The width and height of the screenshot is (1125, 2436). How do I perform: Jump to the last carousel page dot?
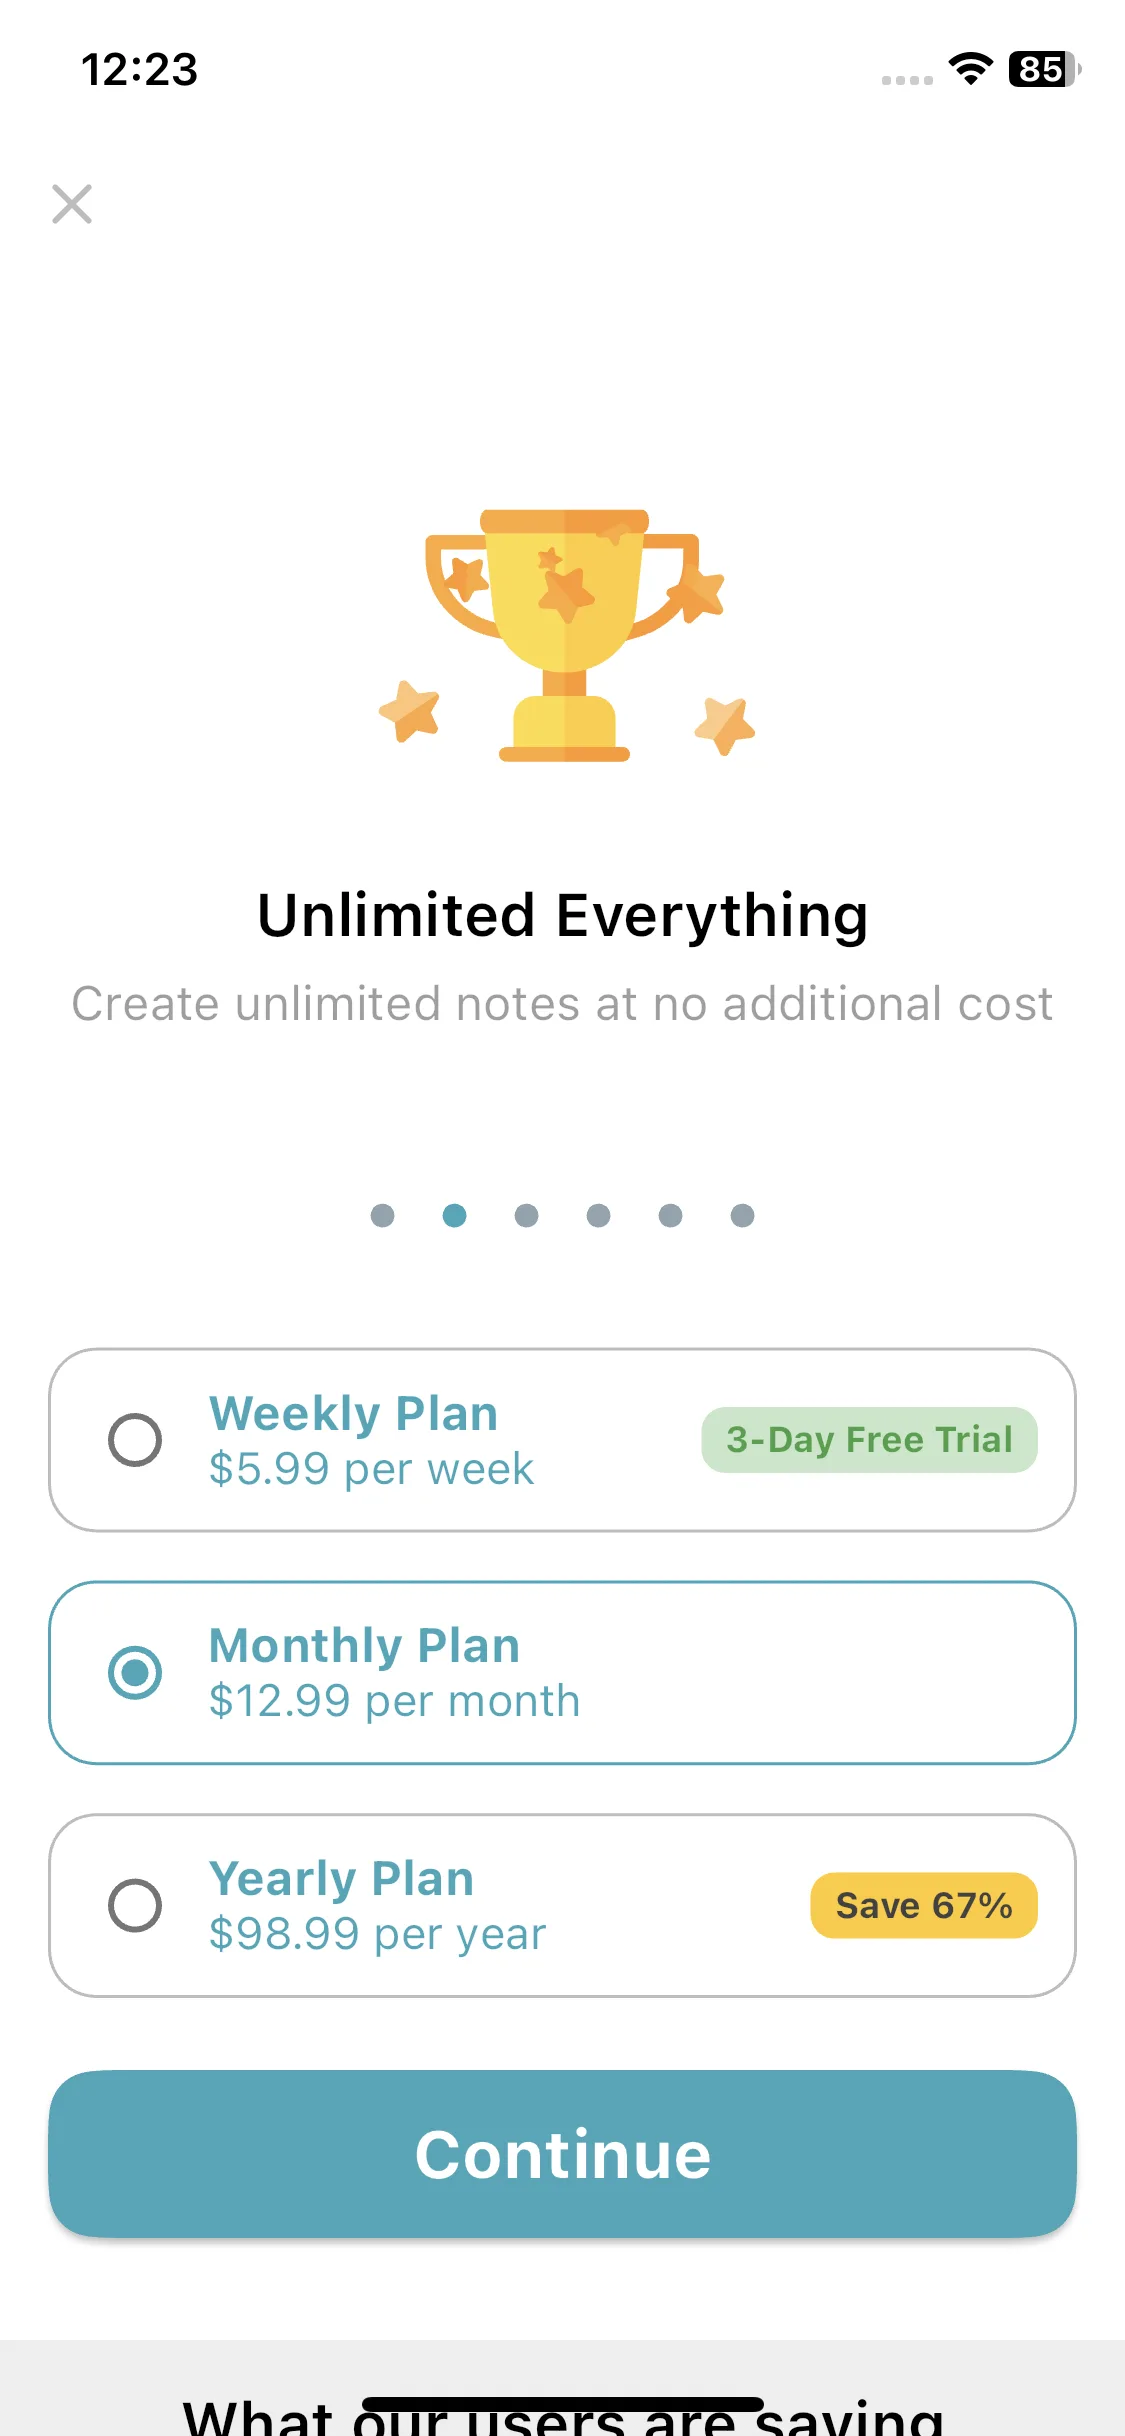point(742,1215)
